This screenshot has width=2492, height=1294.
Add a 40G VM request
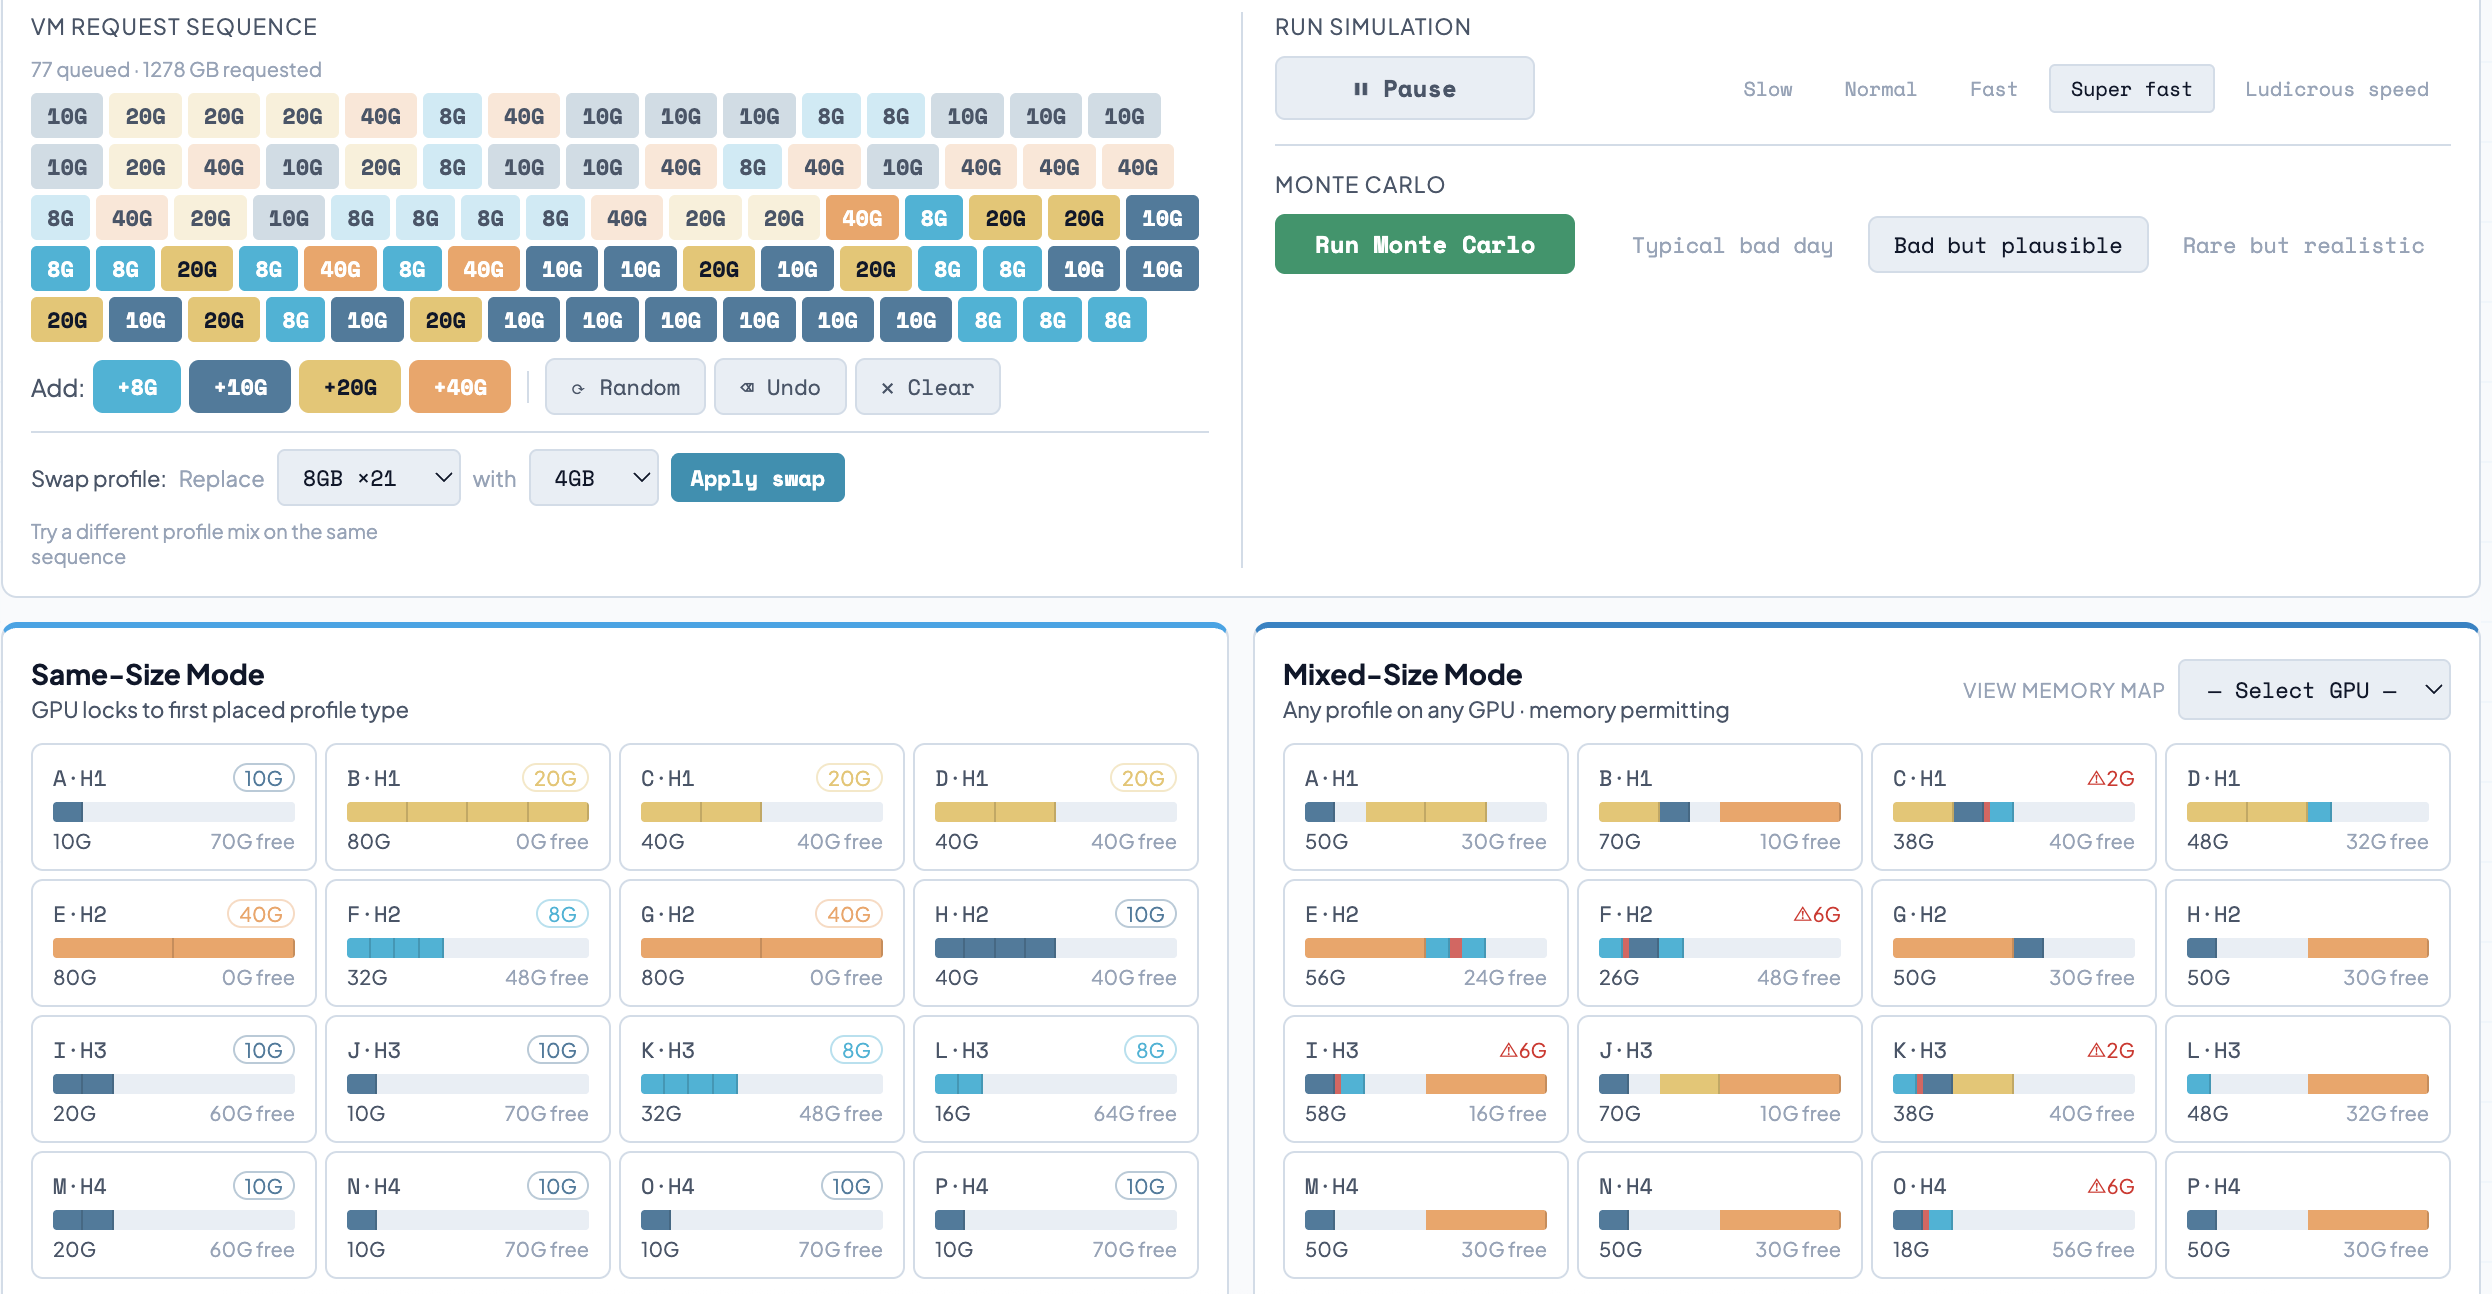[460, 388]
